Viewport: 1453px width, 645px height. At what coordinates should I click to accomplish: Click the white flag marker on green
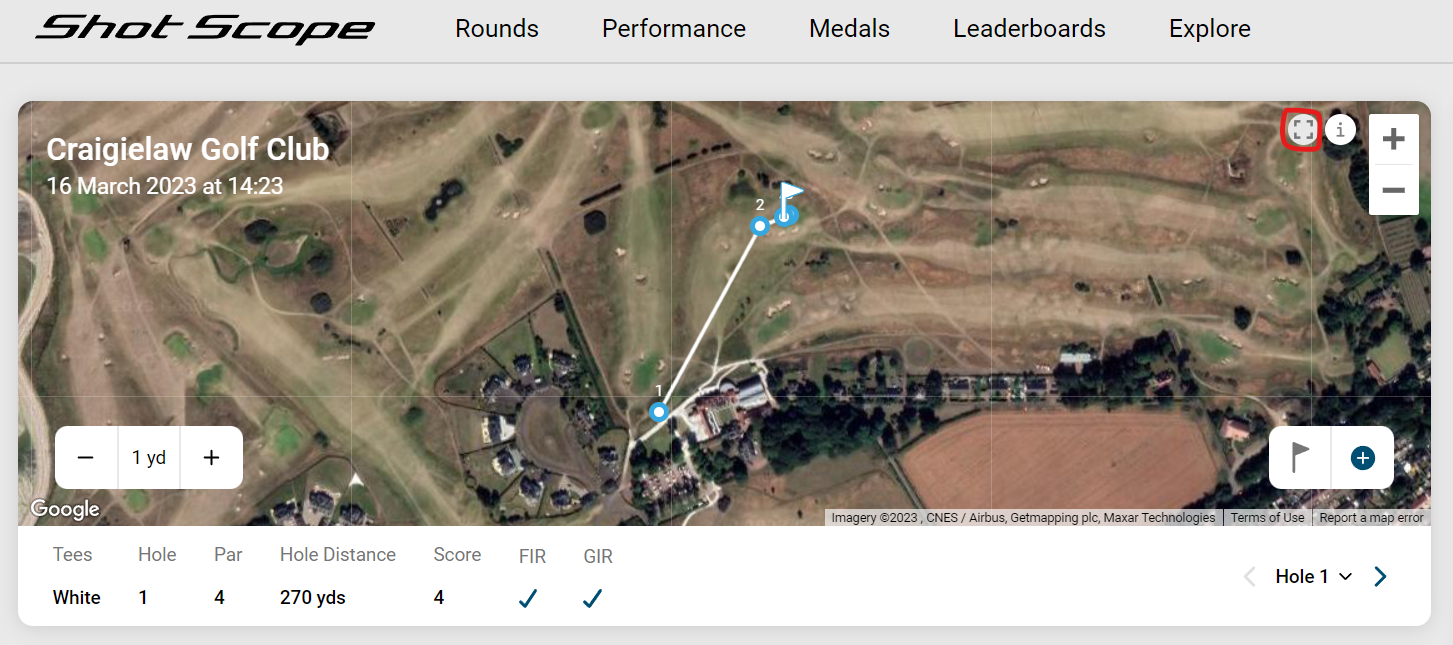pos(790,194)
